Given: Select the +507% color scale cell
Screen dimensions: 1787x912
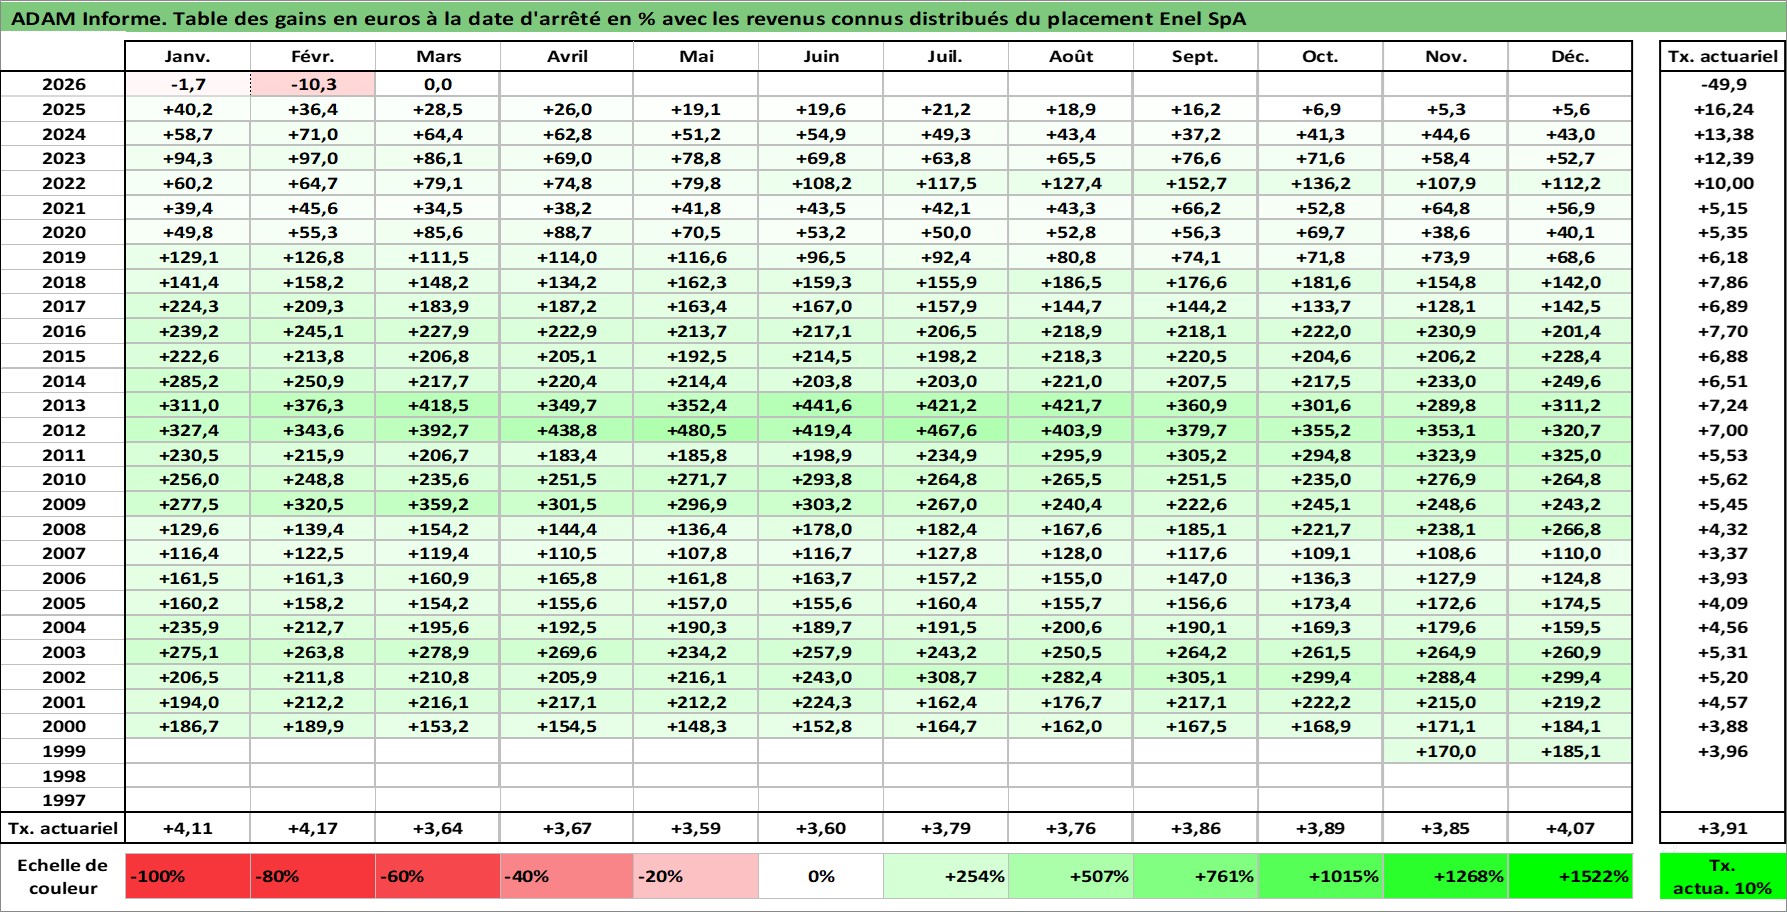Looking at the screenshot, I should [x=1071, y=876].
